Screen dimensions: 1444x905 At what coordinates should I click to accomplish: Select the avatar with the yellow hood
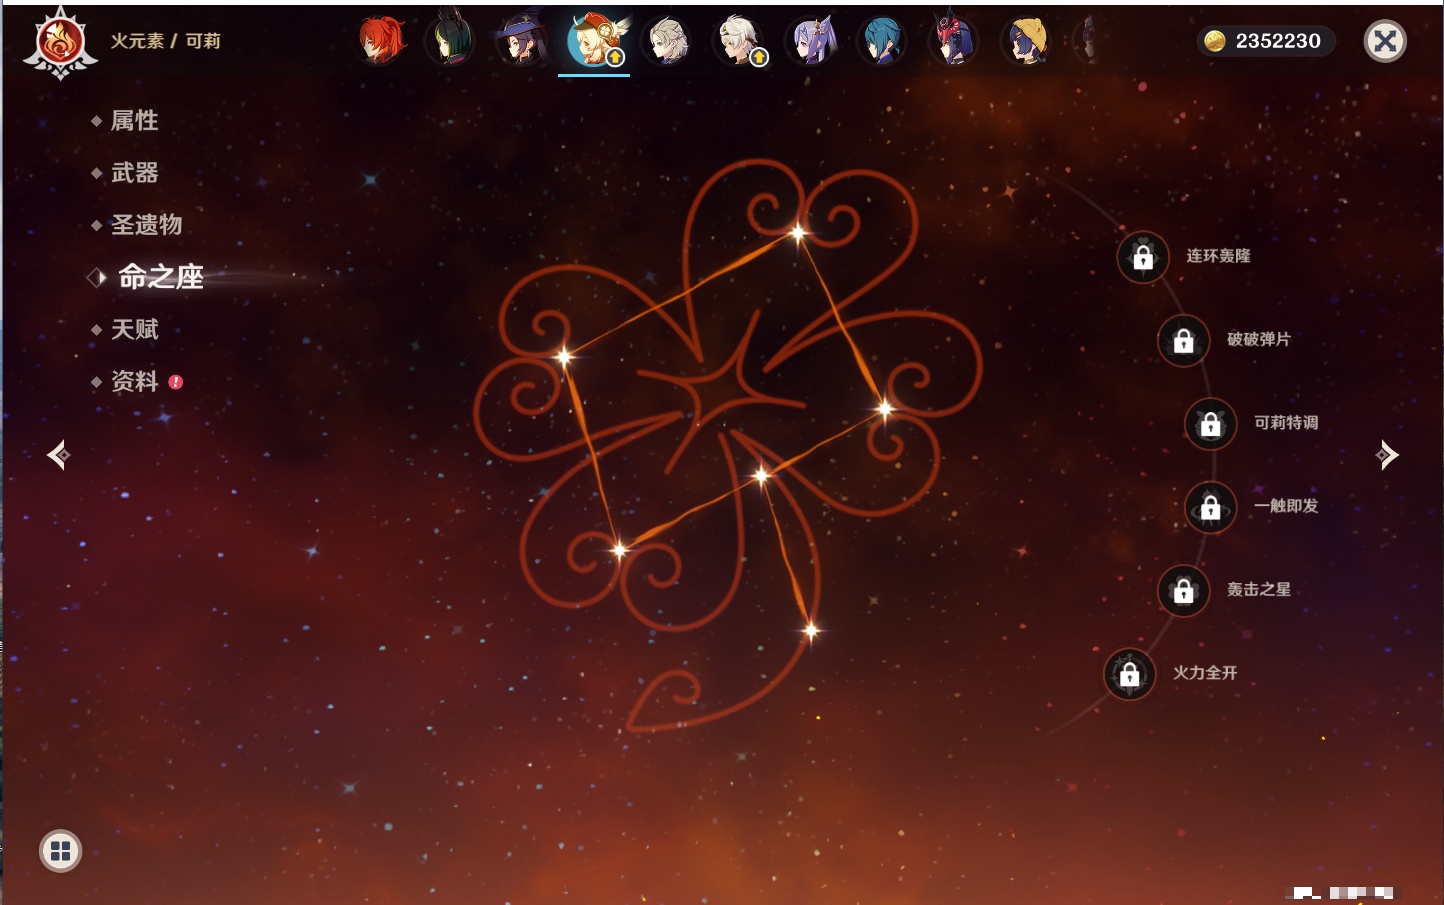click(1025, 41)
